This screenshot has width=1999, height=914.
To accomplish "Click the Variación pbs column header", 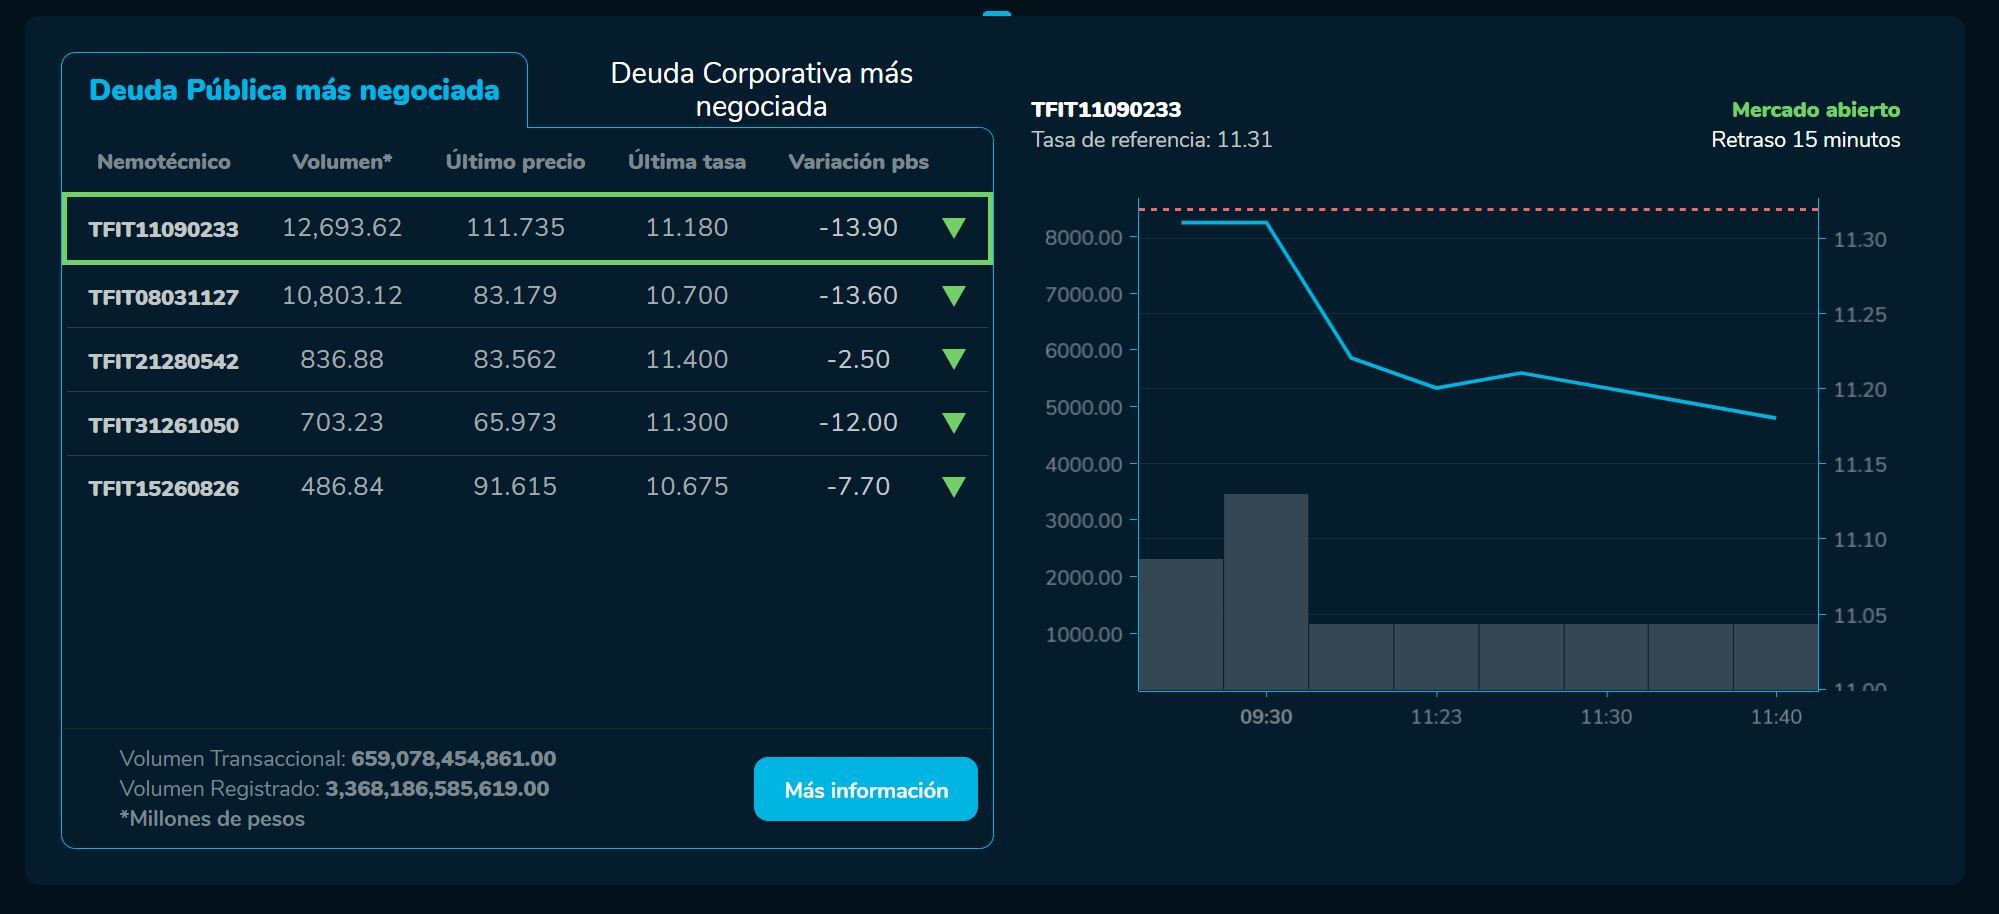I will point(859,161).
